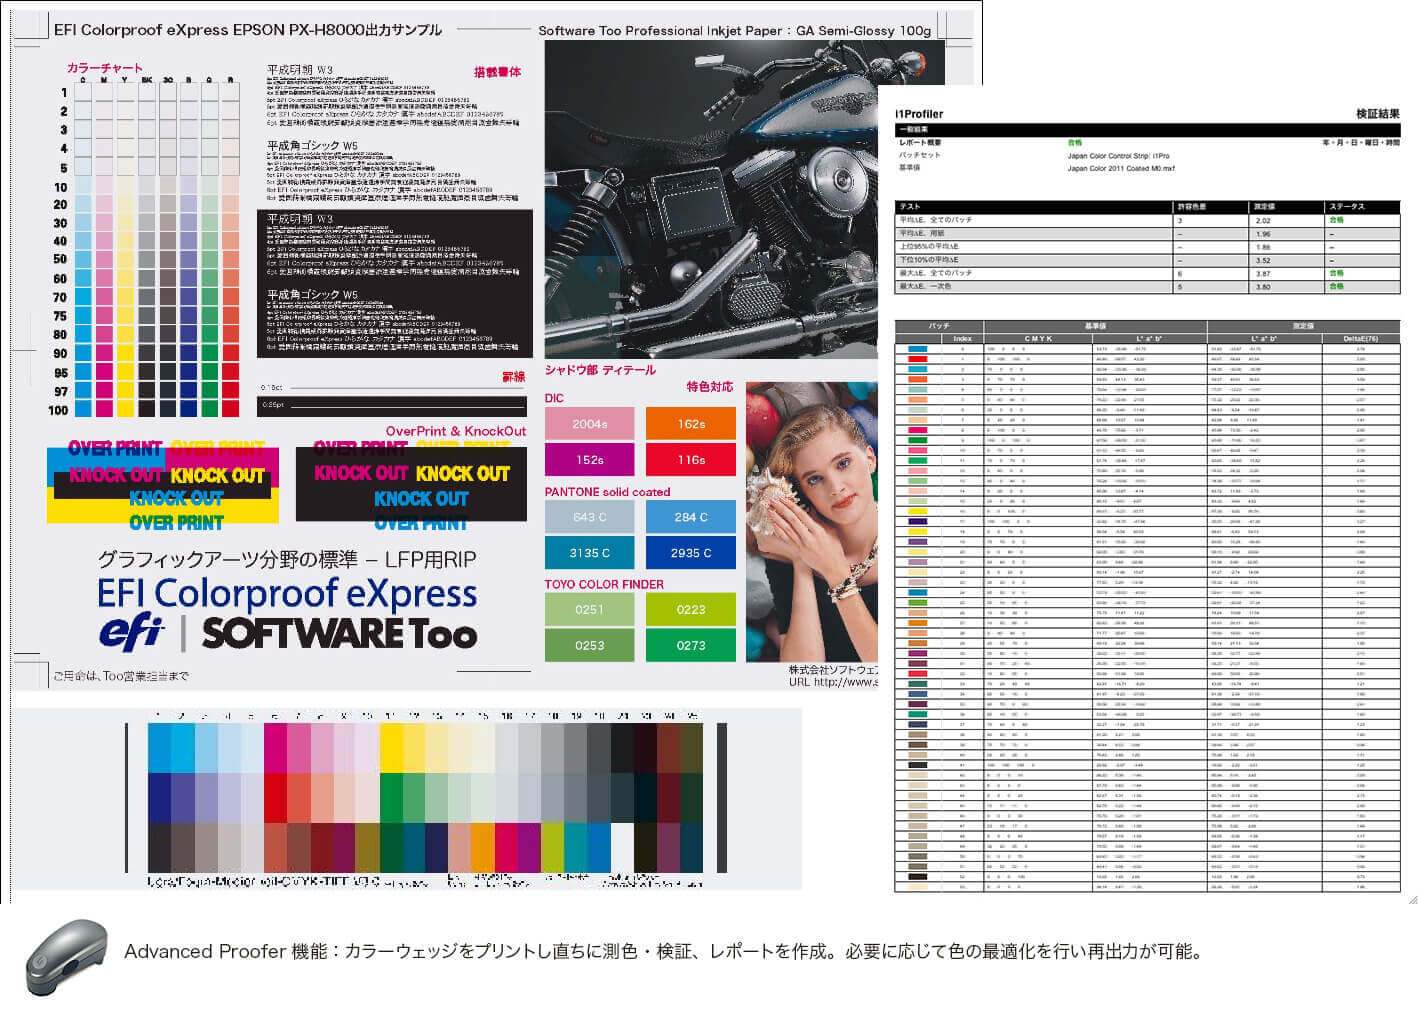The width and height of the screenshot is (1418, 1021).
Task: Click the Index column header
Action: tap(962, 338)
